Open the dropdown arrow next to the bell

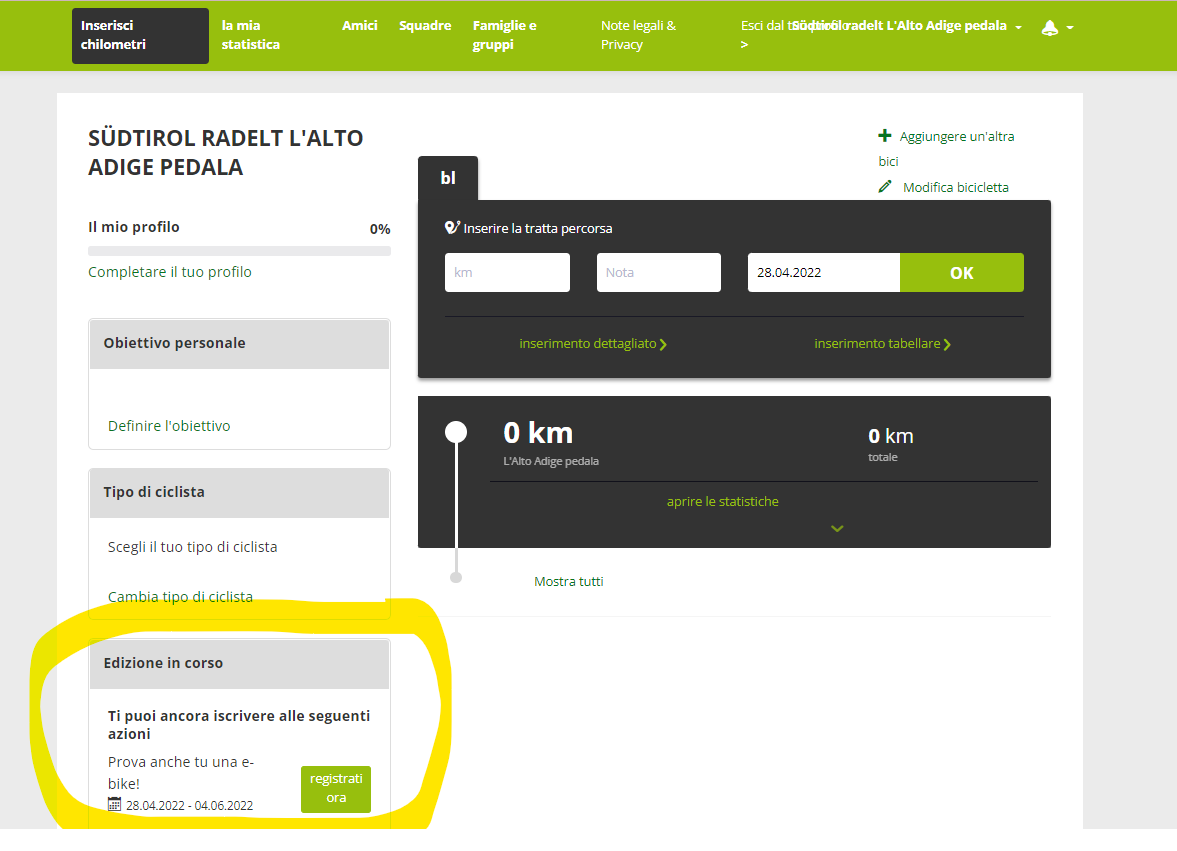pos(1070,27)
